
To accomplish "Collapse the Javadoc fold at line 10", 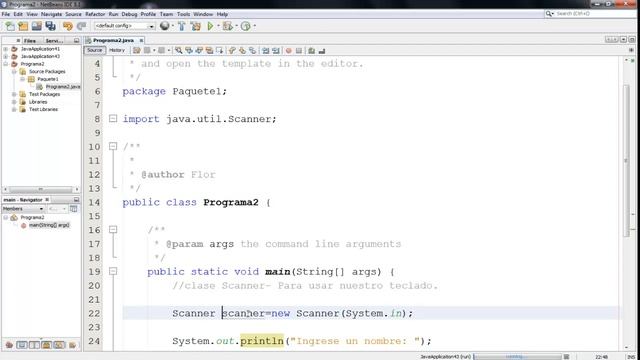I will 113,146.
